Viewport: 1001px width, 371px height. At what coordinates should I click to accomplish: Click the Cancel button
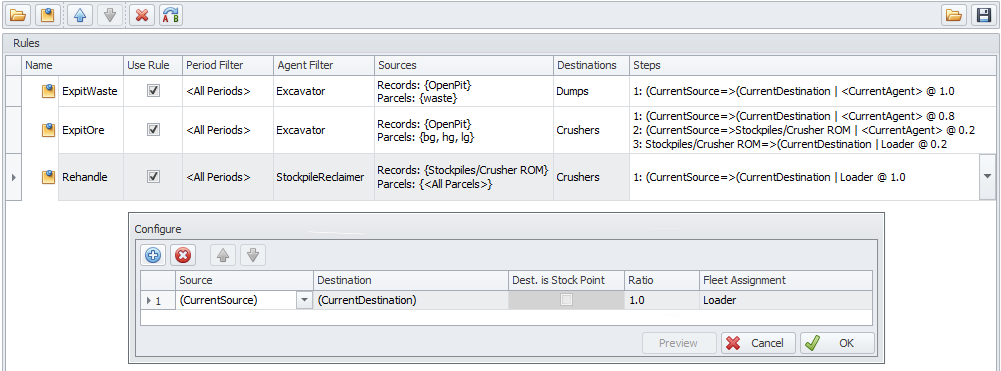[x=758, y=343]
